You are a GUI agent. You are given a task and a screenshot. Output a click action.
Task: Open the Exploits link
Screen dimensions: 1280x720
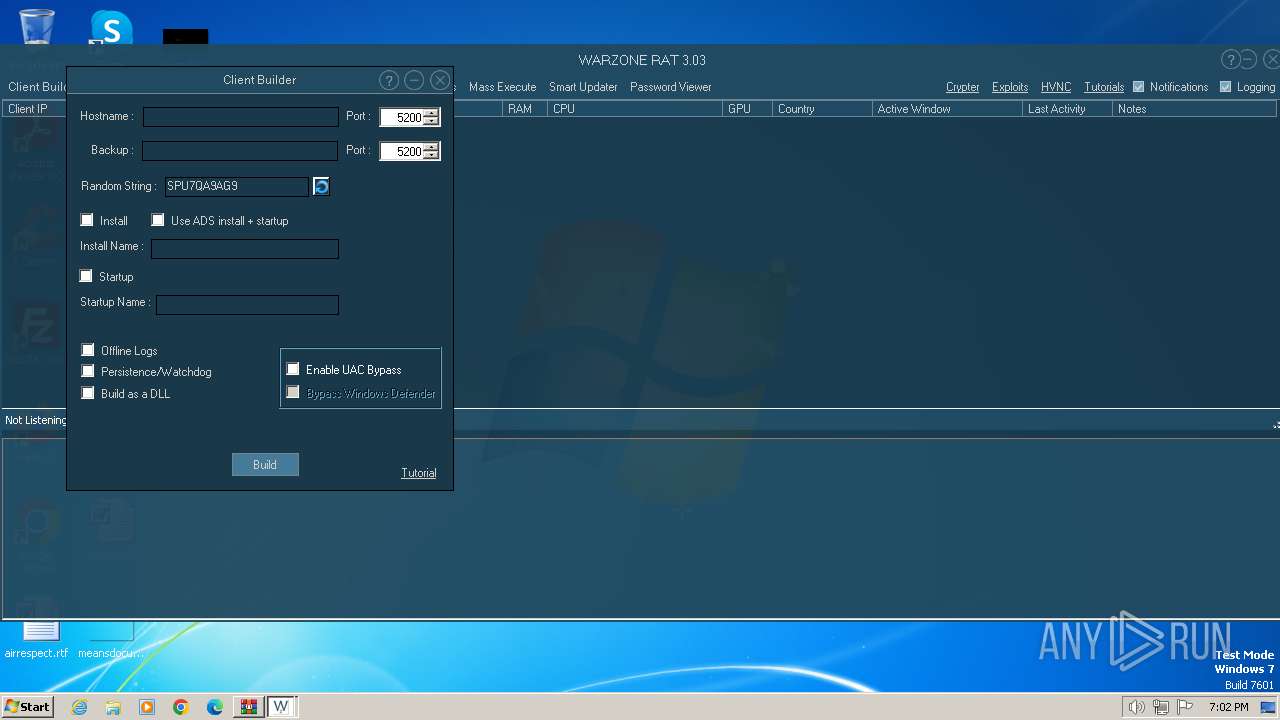coord(1010,87)
